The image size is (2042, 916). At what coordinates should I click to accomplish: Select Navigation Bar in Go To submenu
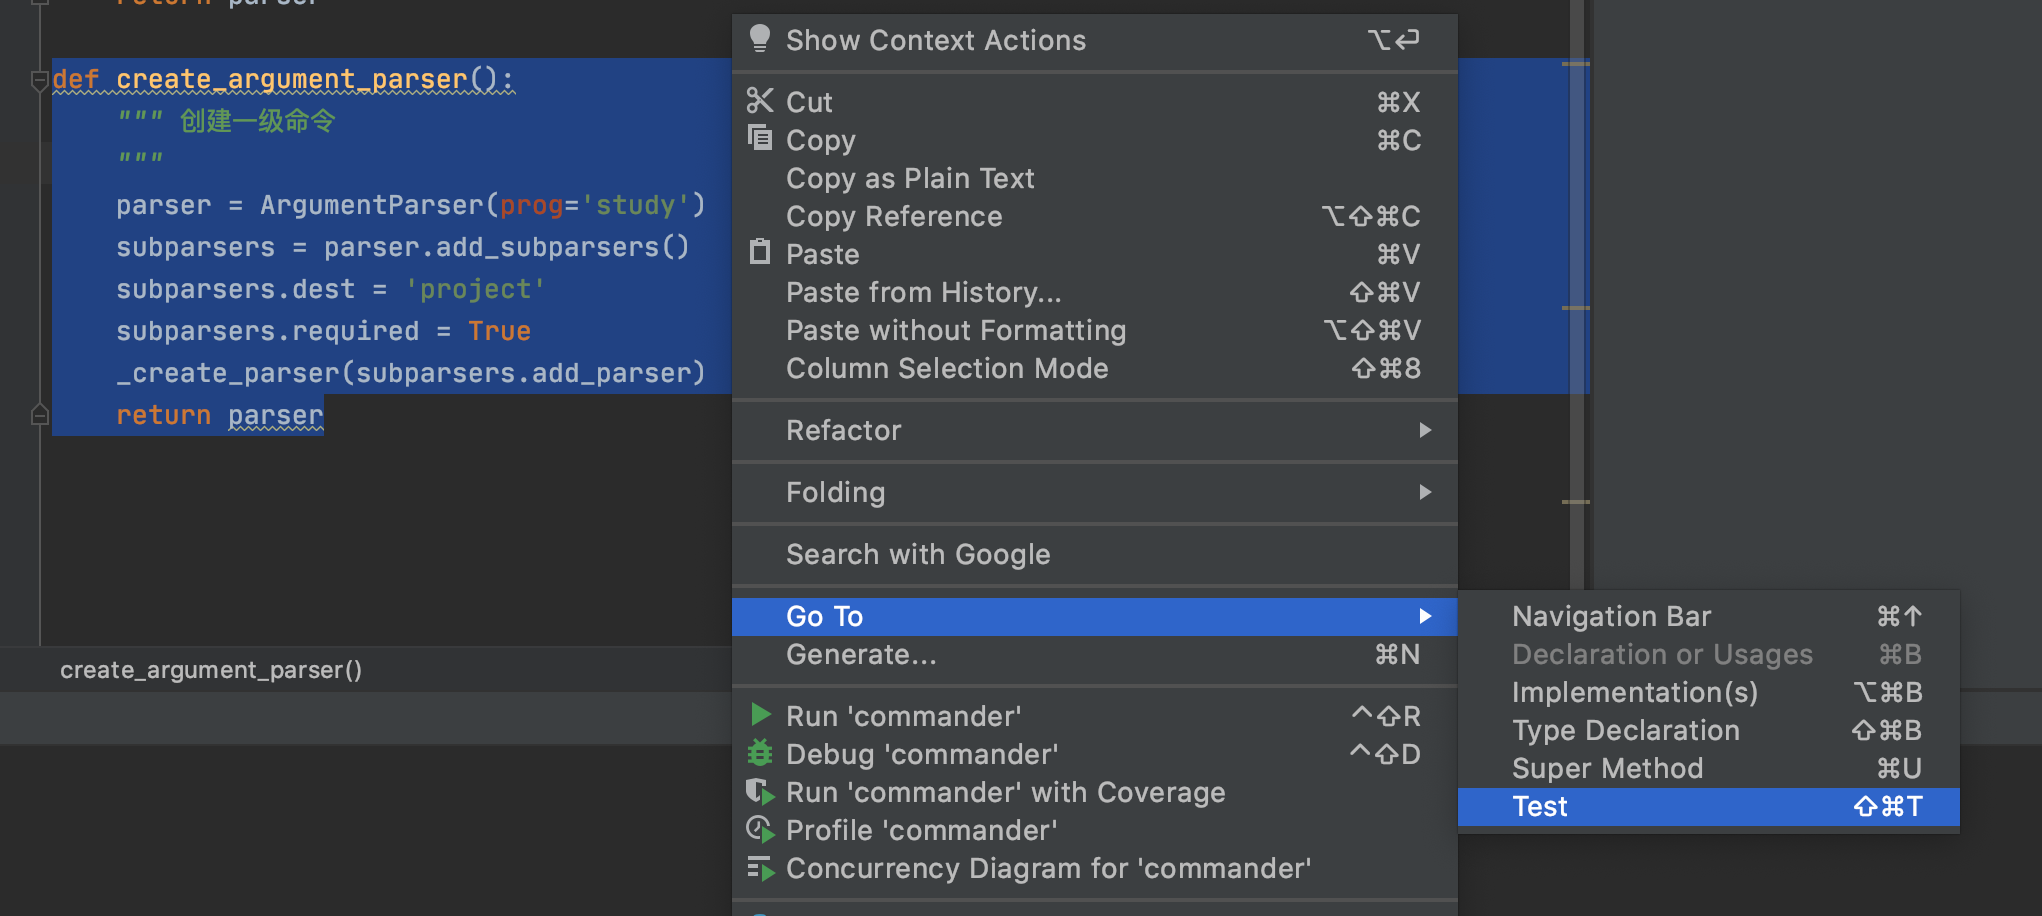coord(1708,616)
